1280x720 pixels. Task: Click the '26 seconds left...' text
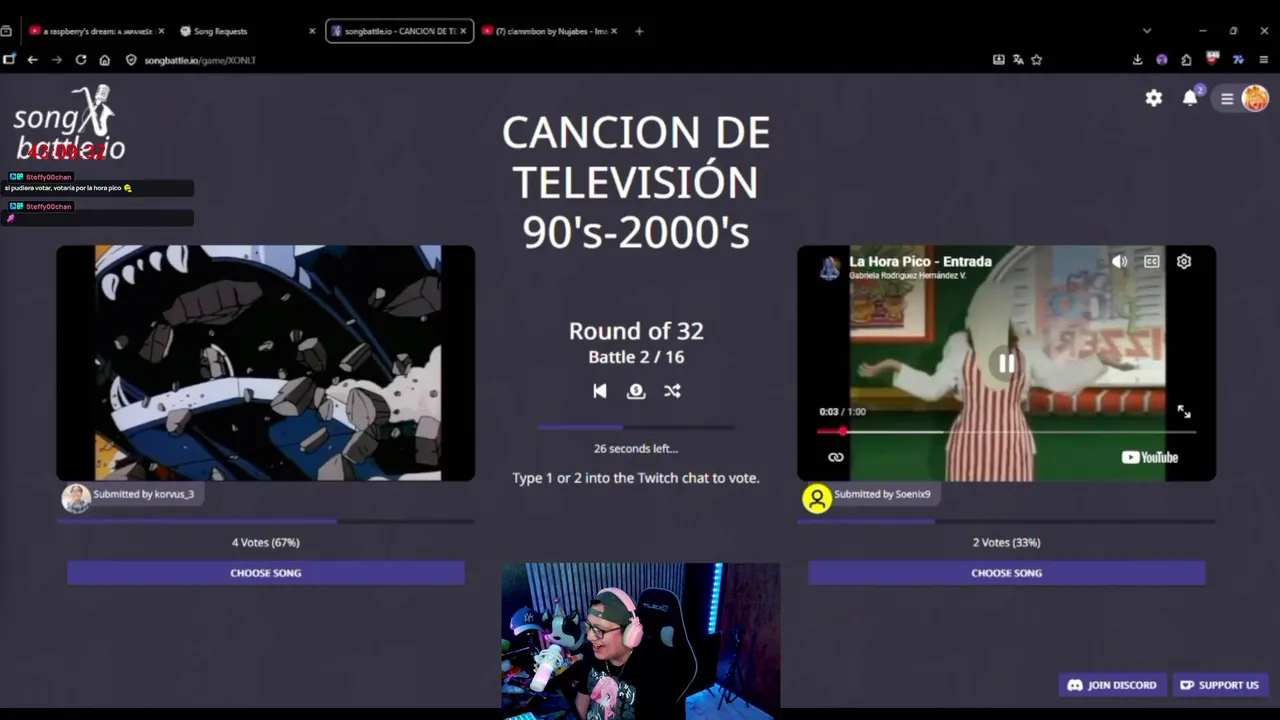[636, 449]
